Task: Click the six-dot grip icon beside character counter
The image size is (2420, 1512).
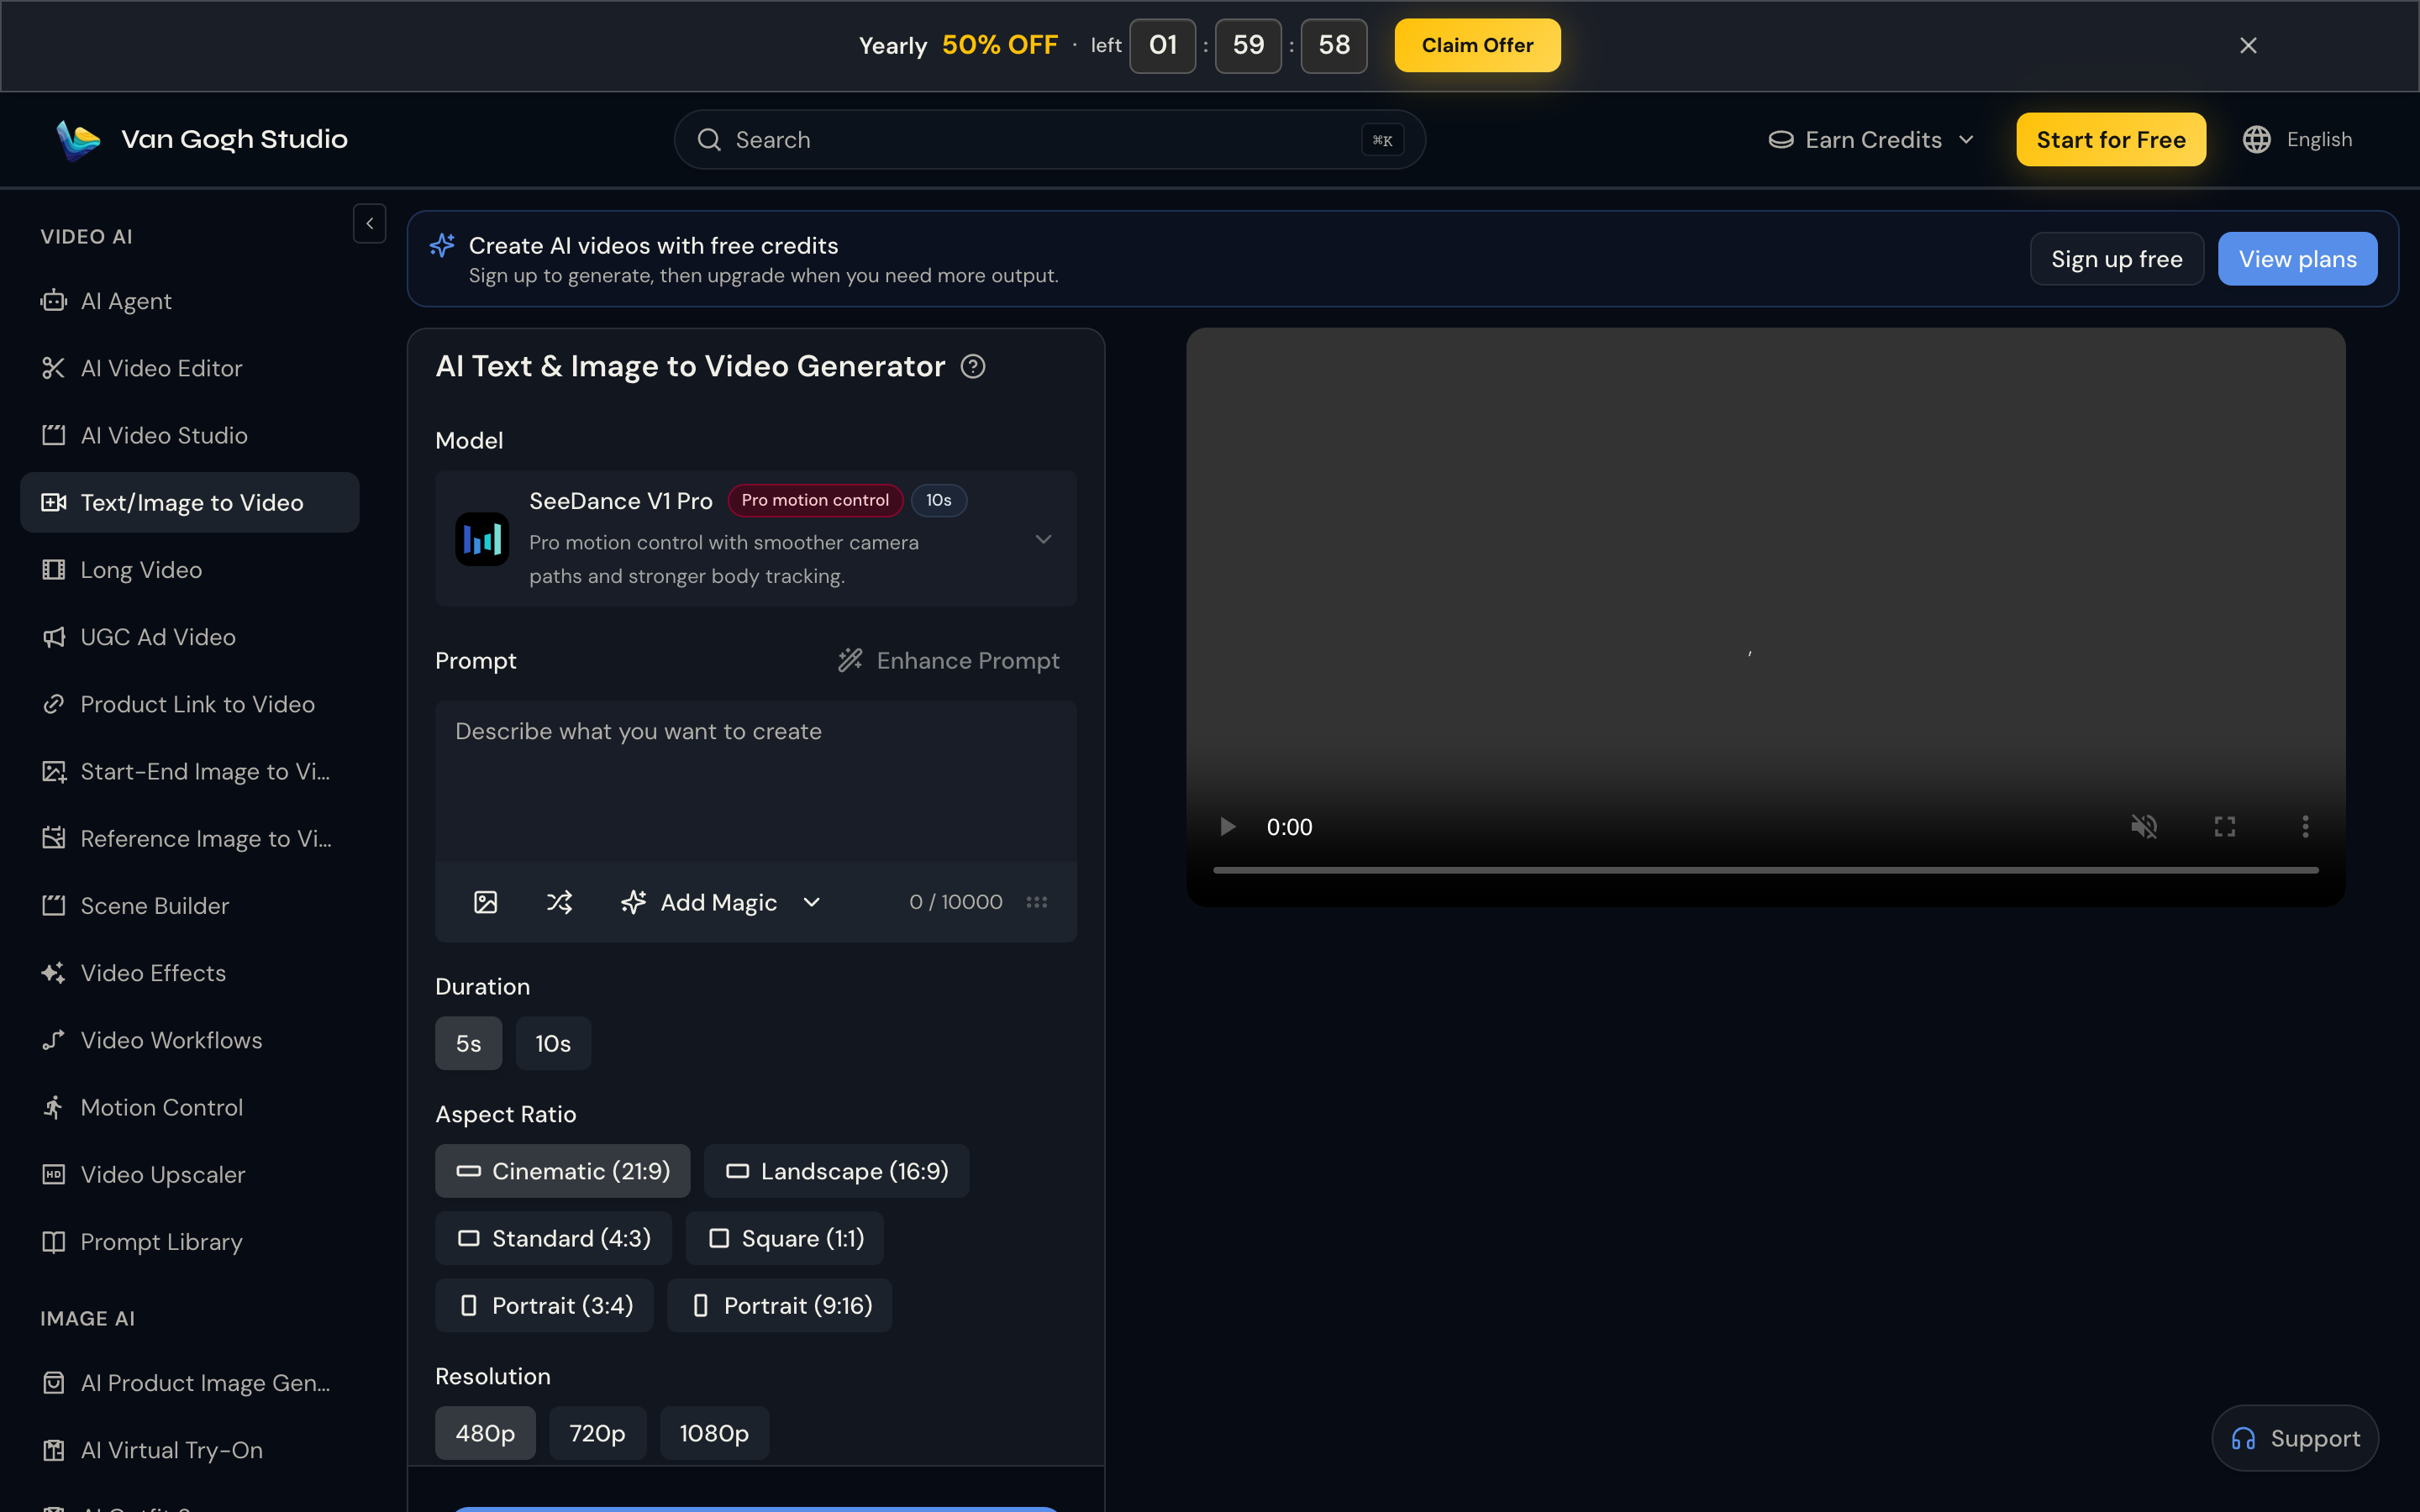Action: tap(1037, 902)
